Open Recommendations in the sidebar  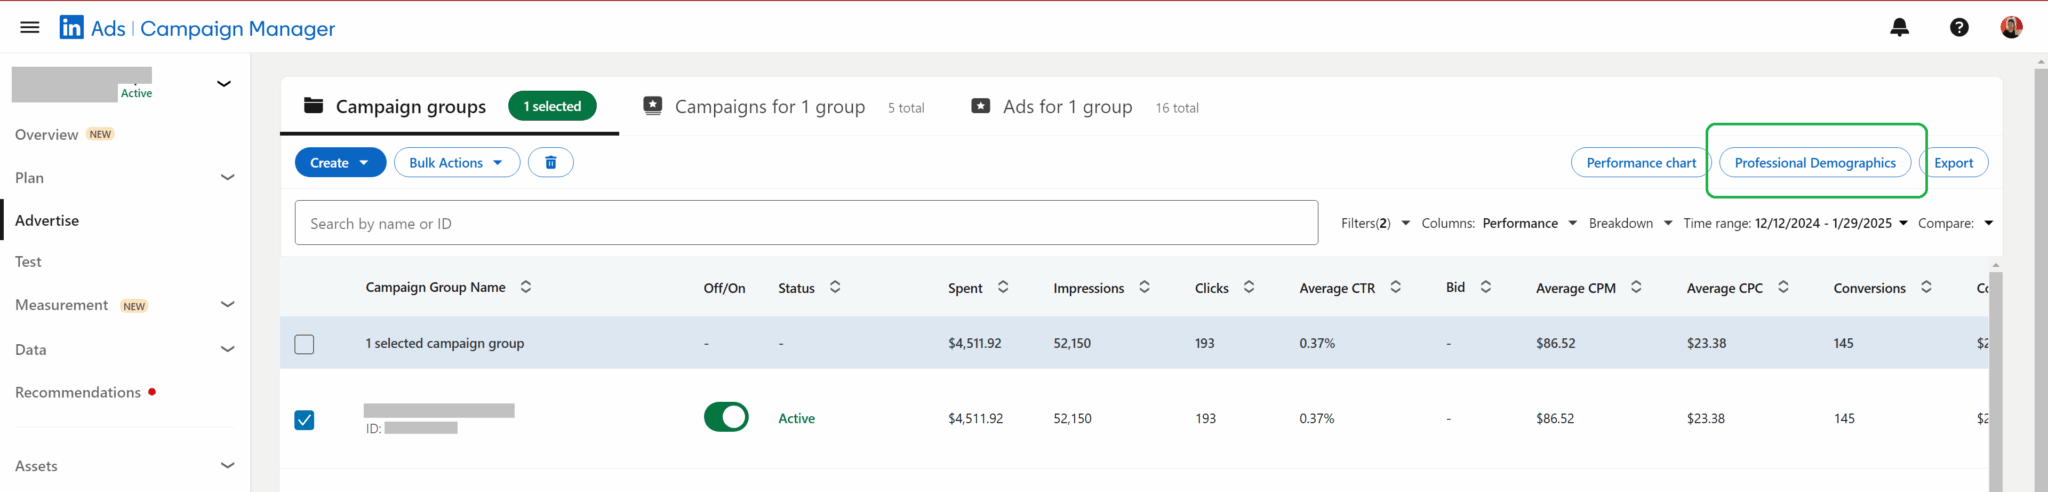[78, 392]
